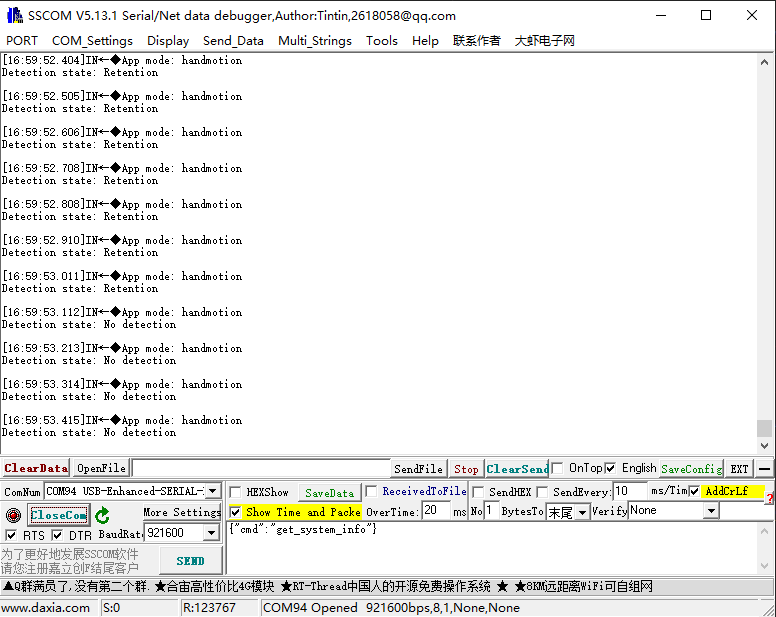Click the vertical scrollbar thumb in log
The image size is (776, 617).
click(765, 428)
